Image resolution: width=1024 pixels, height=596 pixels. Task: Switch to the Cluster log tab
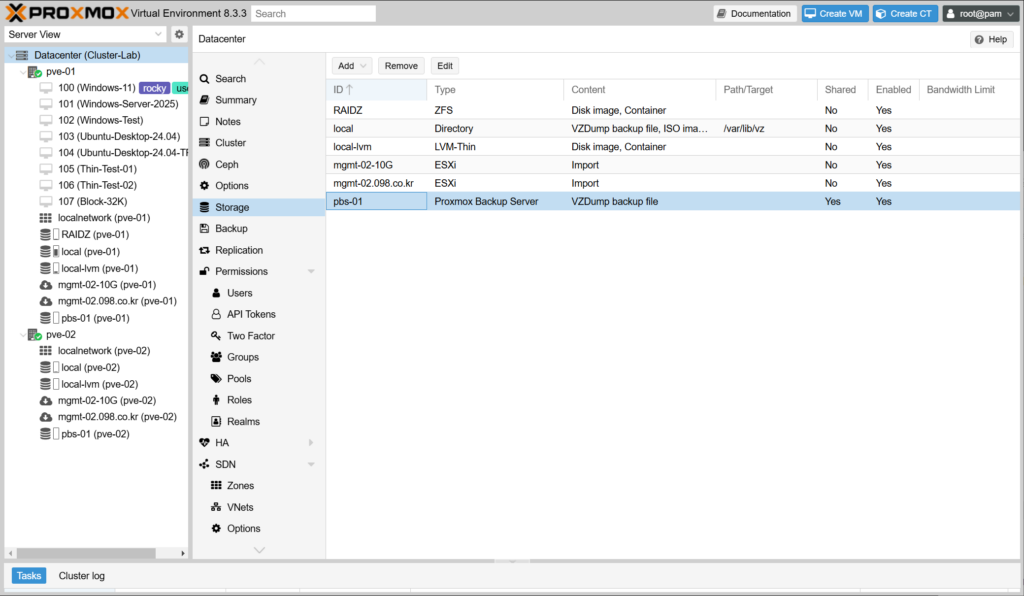coord(81,576)
